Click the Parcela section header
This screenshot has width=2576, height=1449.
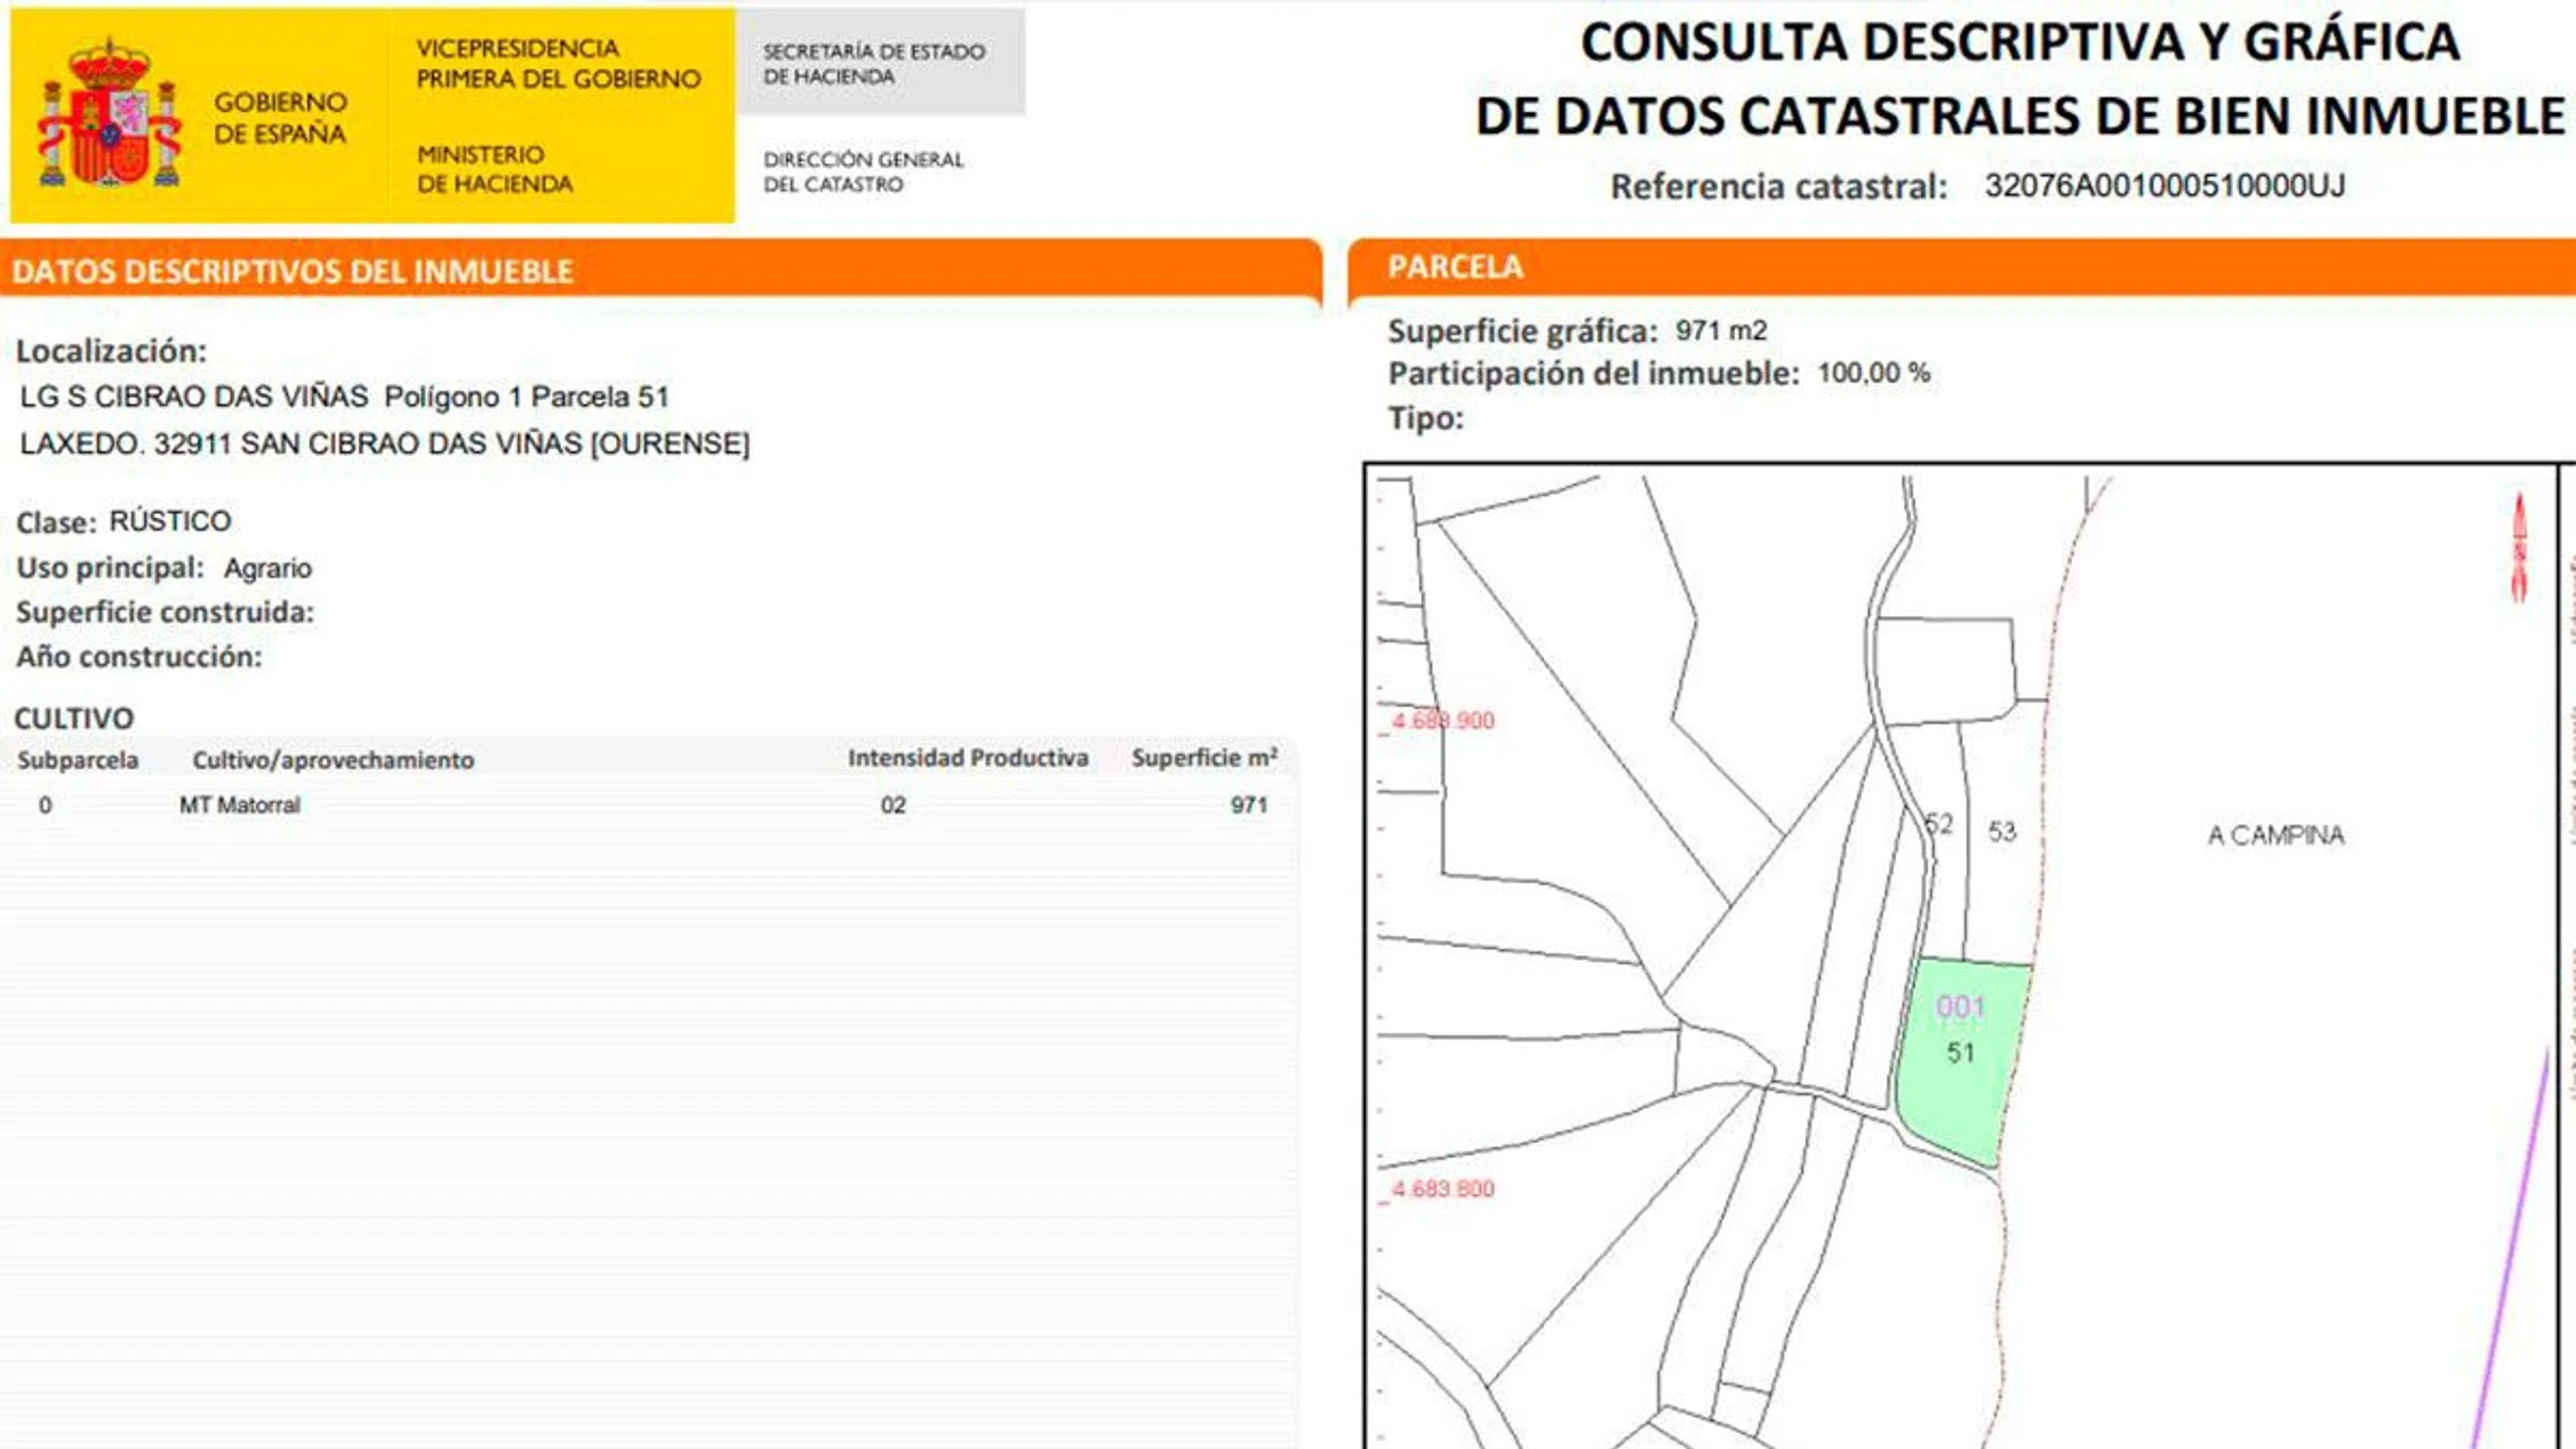[x=1455, y=267]
